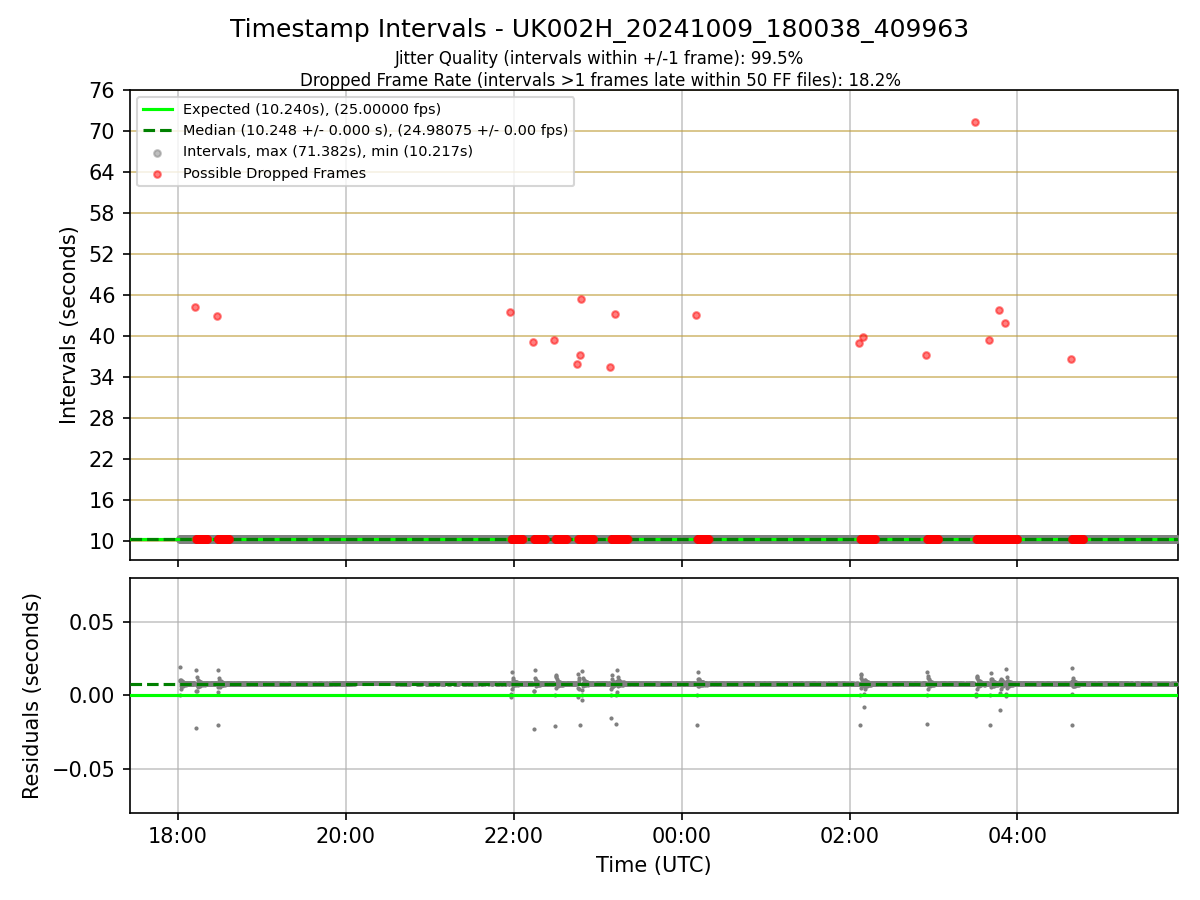Select the 'Intervals, max (71.382s)' legend entry
1200x900 pixels.
click(328, 151)
